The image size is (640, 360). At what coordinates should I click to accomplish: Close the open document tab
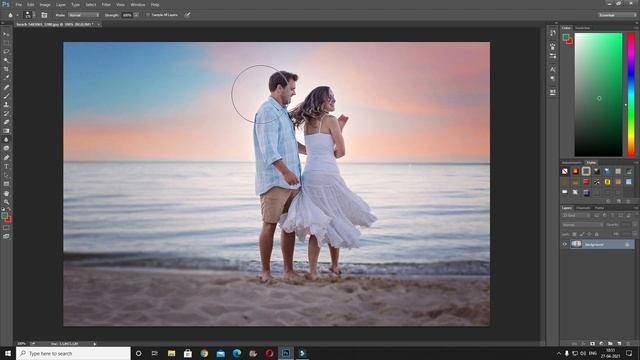tap(98, 24)
